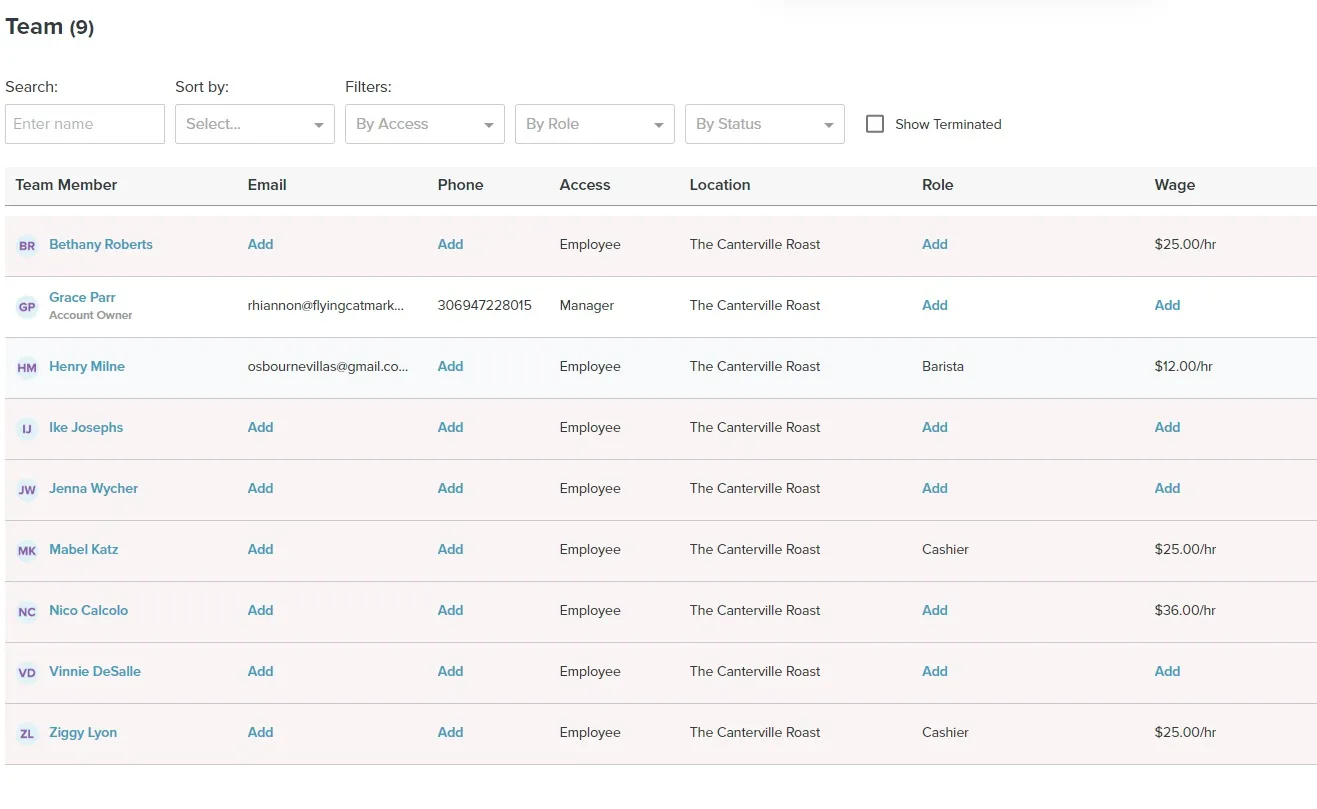Add a phone number for Vinnie DeSalle
Screen dimensions: 1317x809
coord(451,671)
